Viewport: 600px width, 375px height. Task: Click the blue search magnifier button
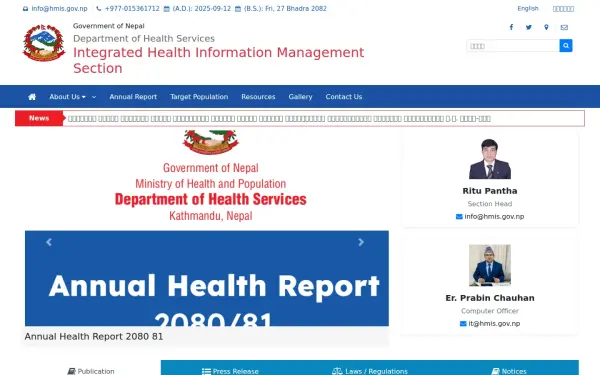tap(566, 46)
